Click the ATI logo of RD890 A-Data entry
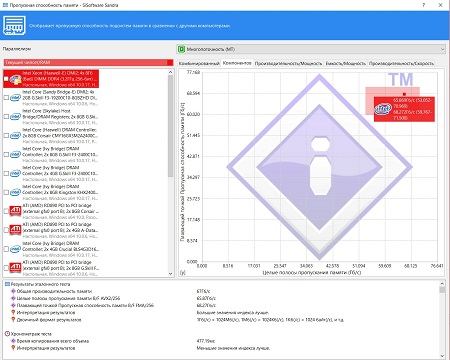 click(15, 230)
